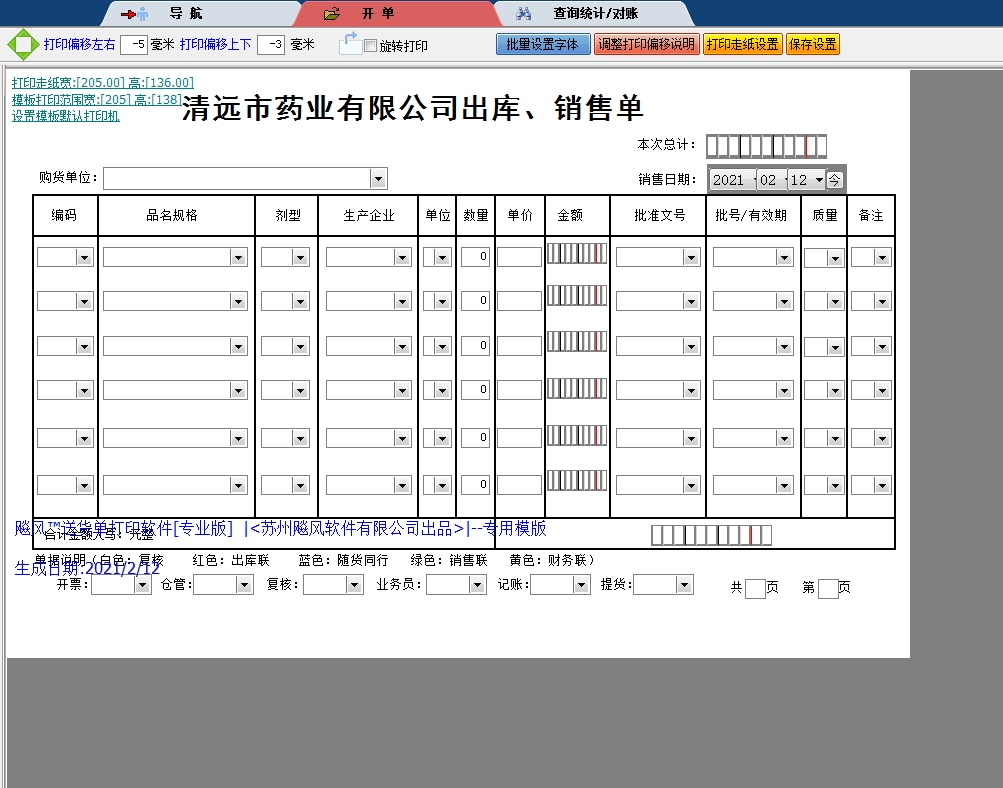This screenshot has width=1003, height=788.
Task: Click the 保存设置 button
Action: click(812, 44)
